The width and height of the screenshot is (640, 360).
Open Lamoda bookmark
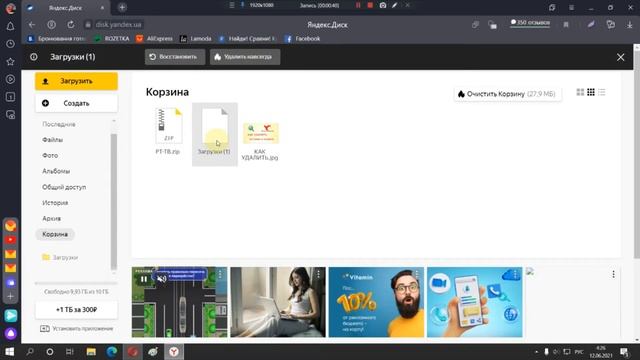click(x=196, y=39)
